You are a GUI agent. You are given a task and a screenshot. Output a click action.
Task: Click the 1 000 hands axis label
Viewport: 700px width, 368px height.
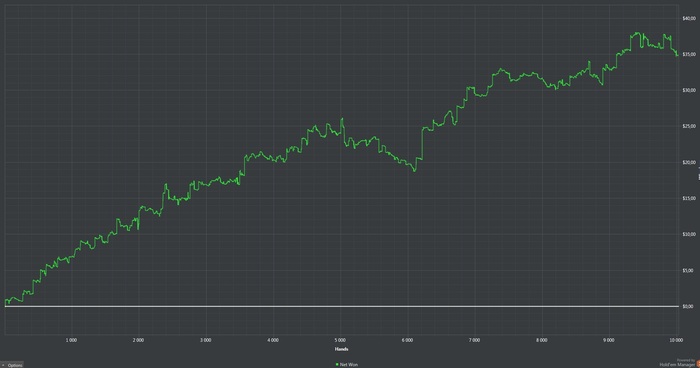click(x=71, y=340)
